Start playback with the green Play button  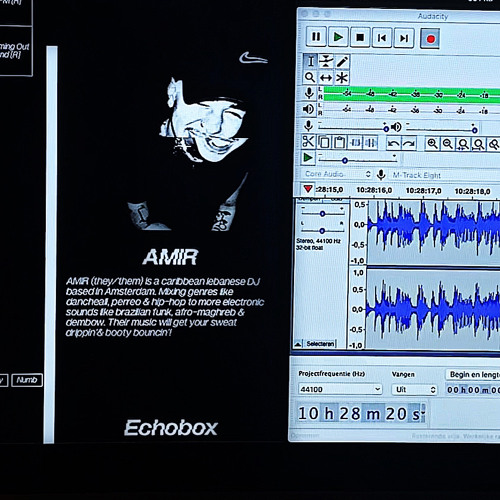[x=338, y=37]
